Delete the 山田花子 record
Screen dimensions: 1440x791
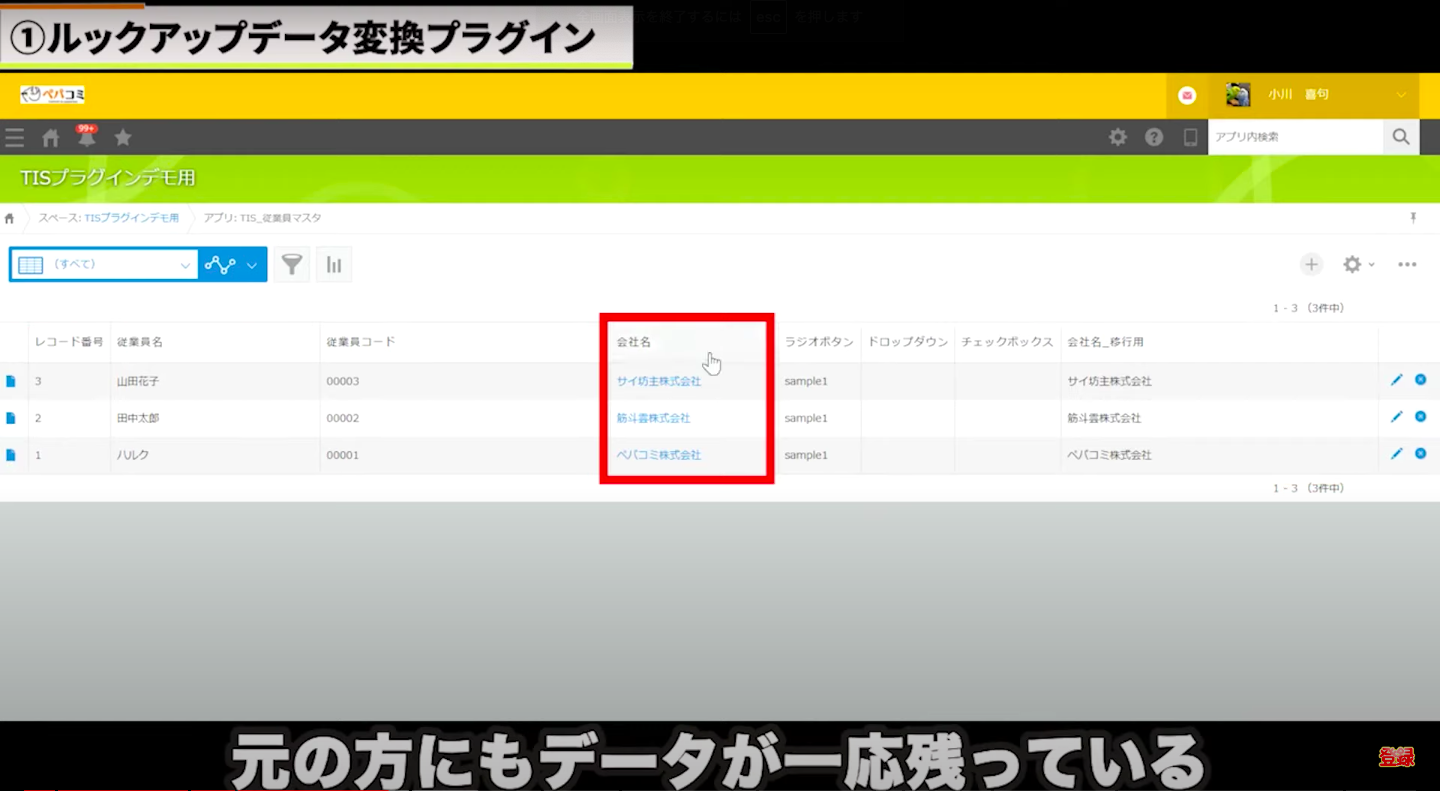[1420, 380]
